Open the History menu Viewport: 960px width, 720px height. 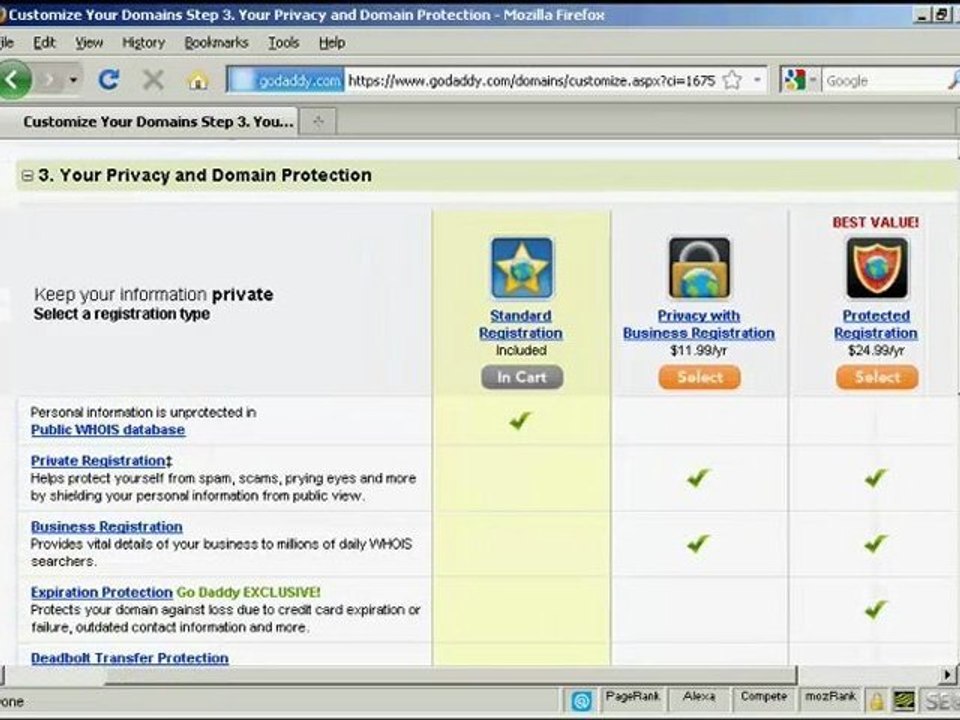pyautogui.click(x=144, y=42)
